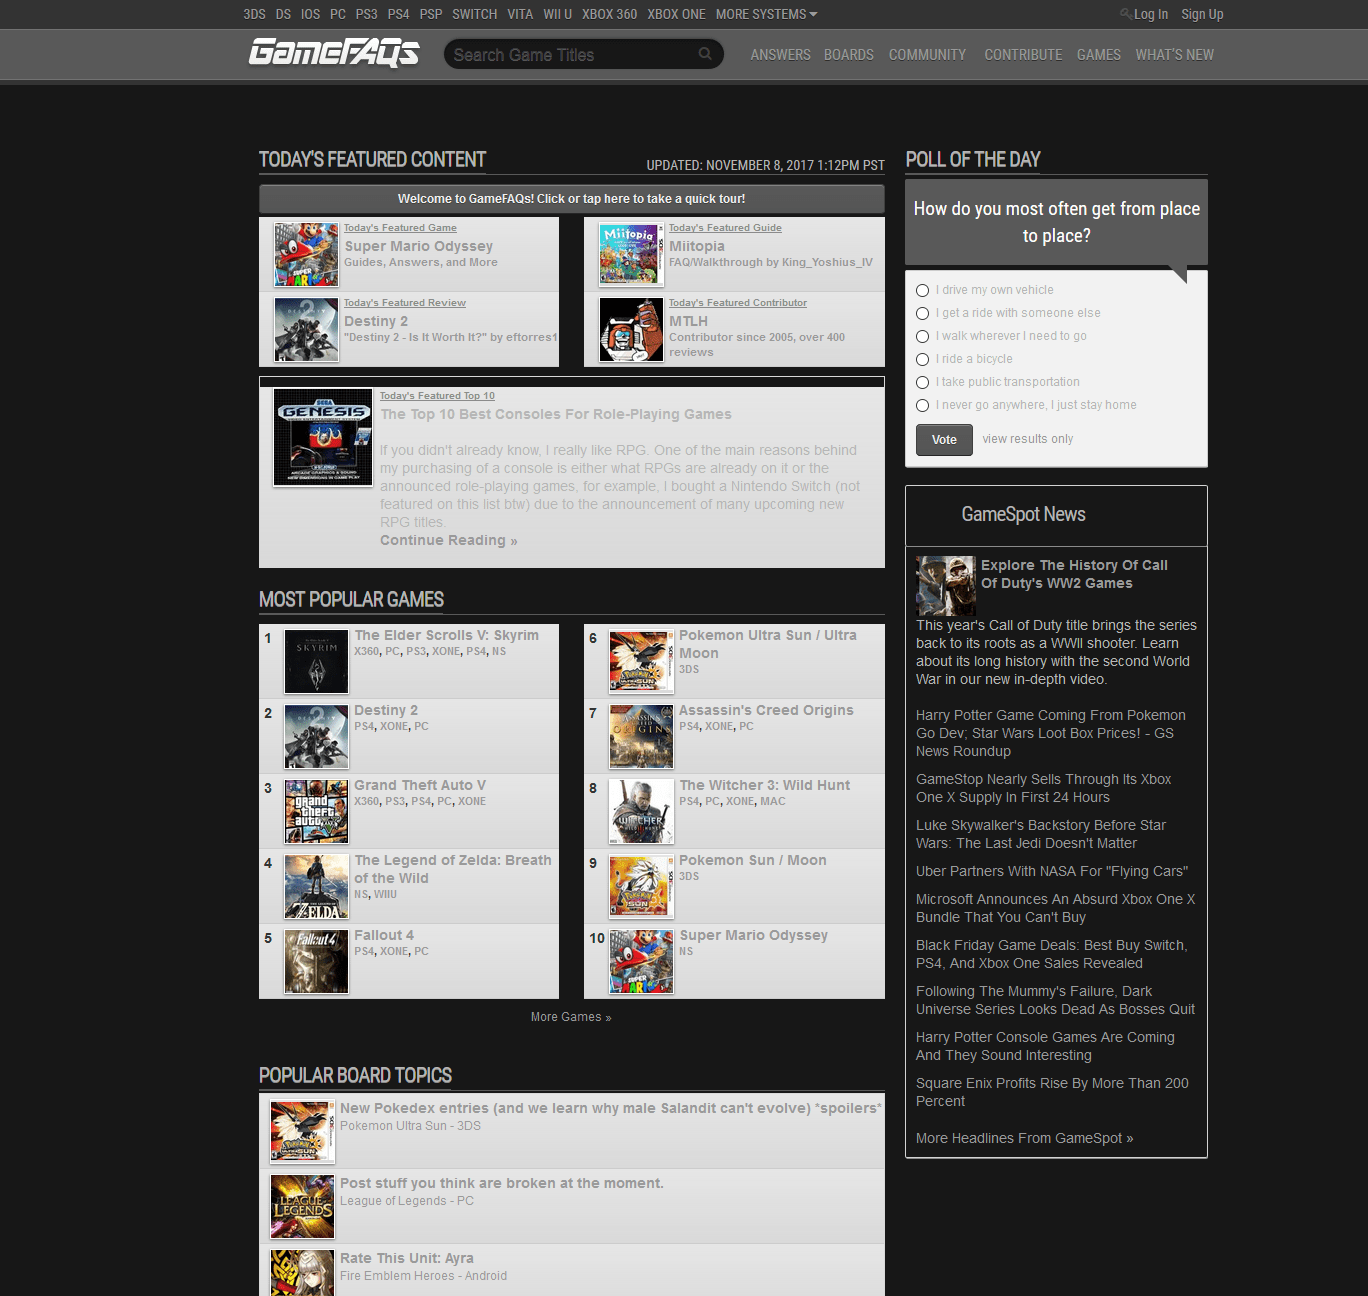The height and width of the screenshot is (1296, 1368).
Task: Open the SWITCH platform page
Action: tap(474, 14)
